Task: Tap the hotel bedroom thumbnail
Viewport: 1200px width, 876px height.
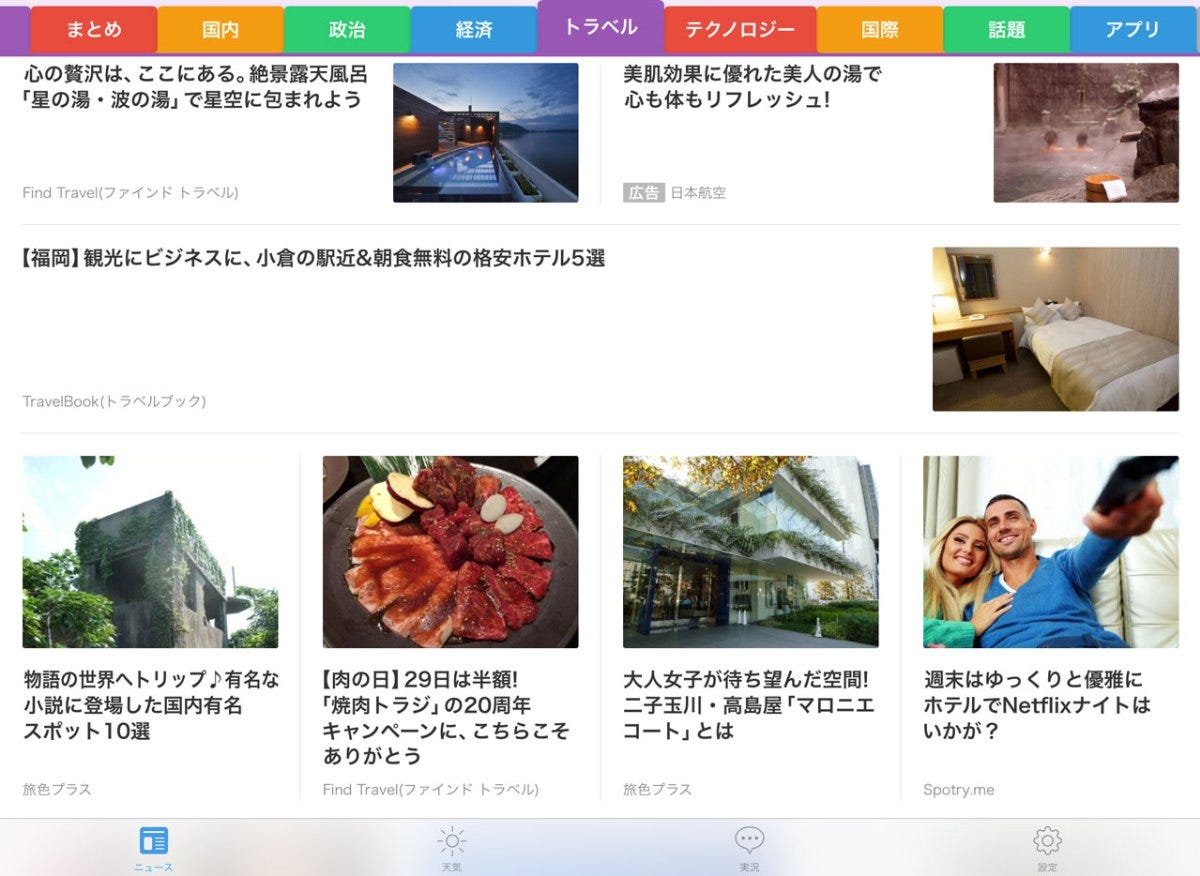Action: click(1056, 329)
